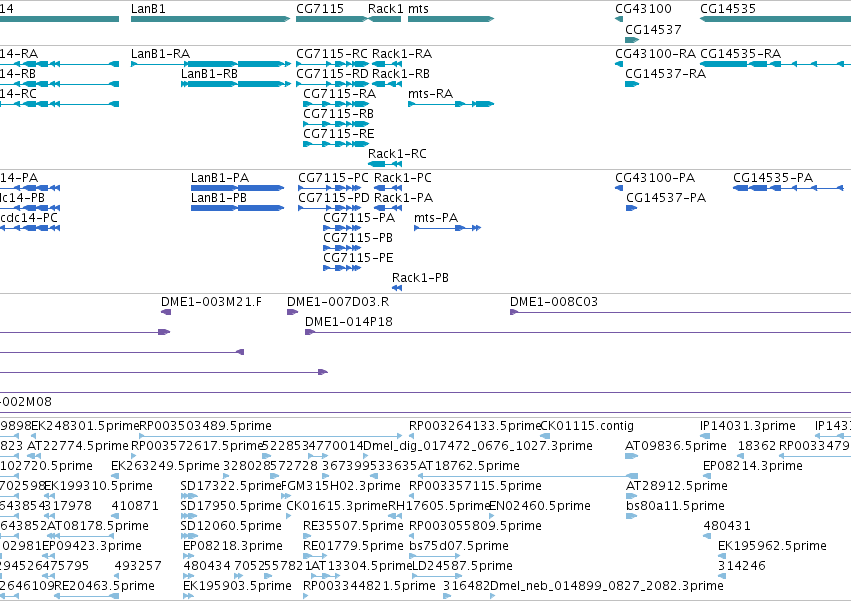Select the mts-RA transcript
851x601 pixels.
pos(451,104)
